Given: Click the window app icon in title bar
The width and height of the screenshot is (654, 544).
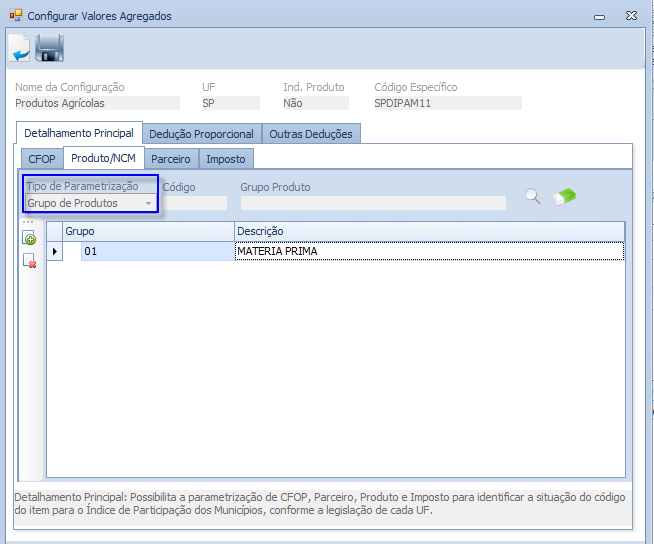Looking at the screenshot, I should 15,16.
